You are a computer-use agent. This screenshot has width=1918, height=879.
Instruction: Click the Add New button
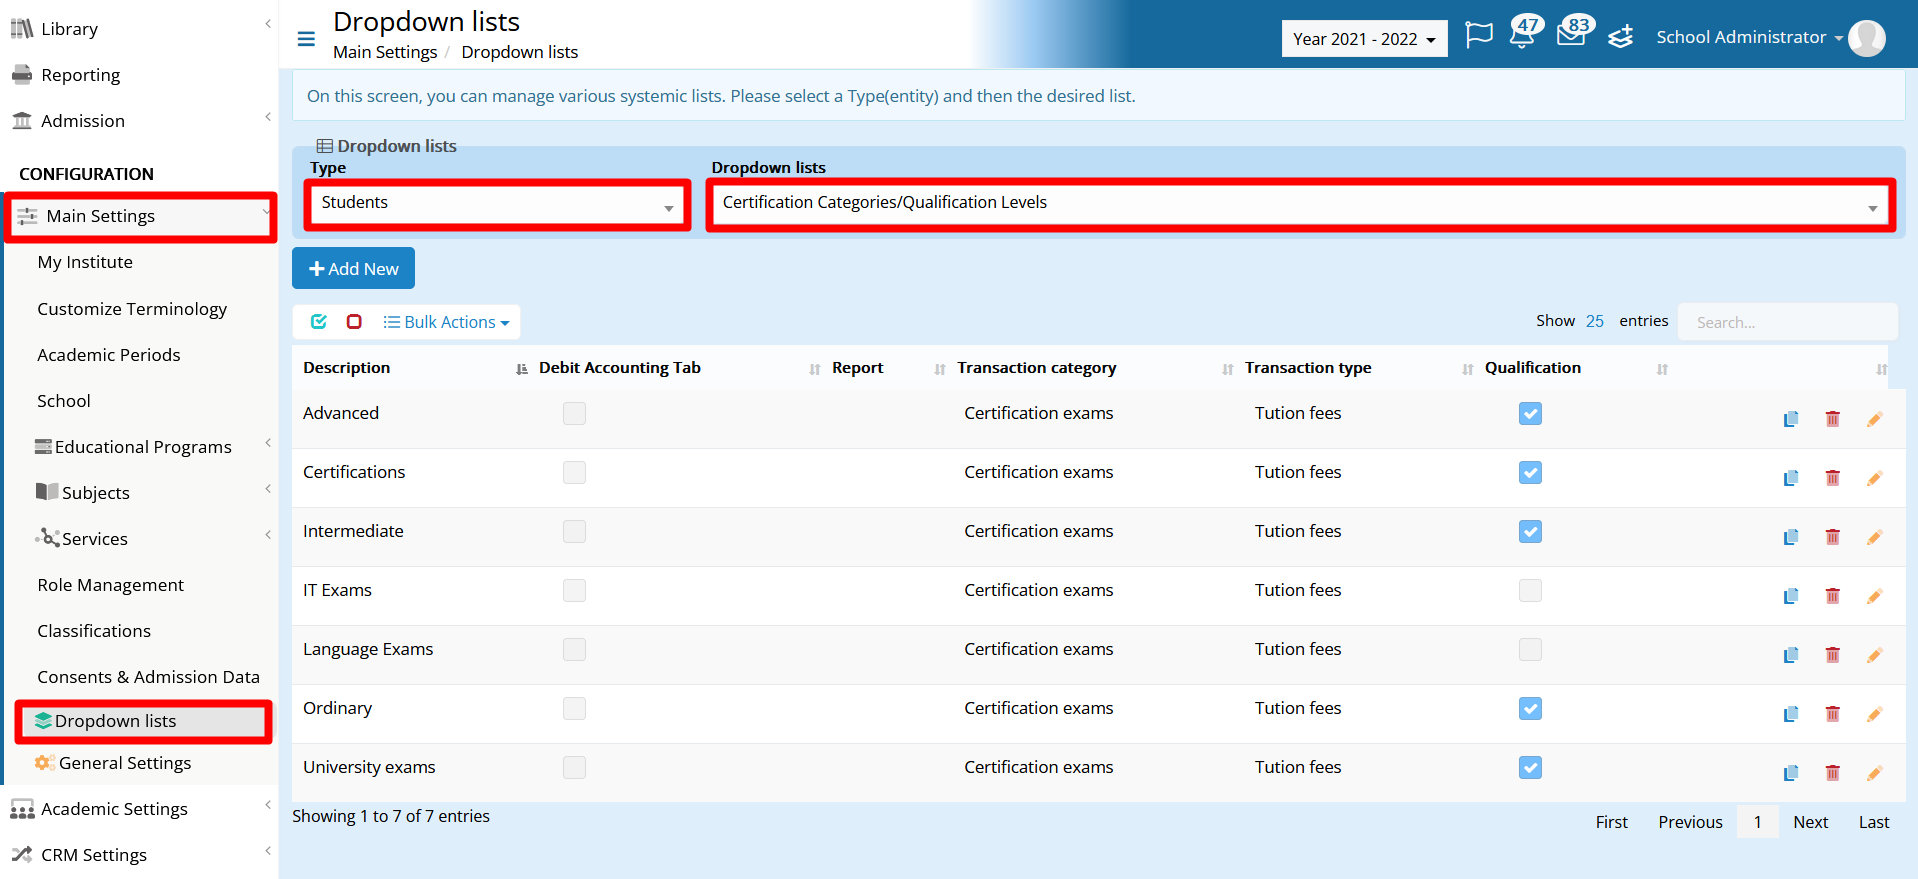(x=353, y=268)
